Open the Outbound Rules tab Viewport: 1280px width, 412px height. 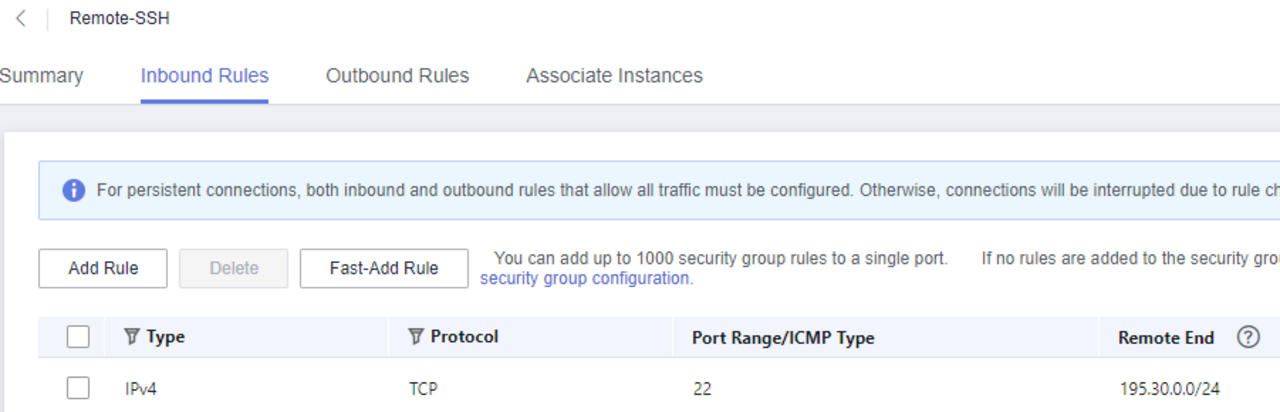pyautogui.click(x=397, y=76)
